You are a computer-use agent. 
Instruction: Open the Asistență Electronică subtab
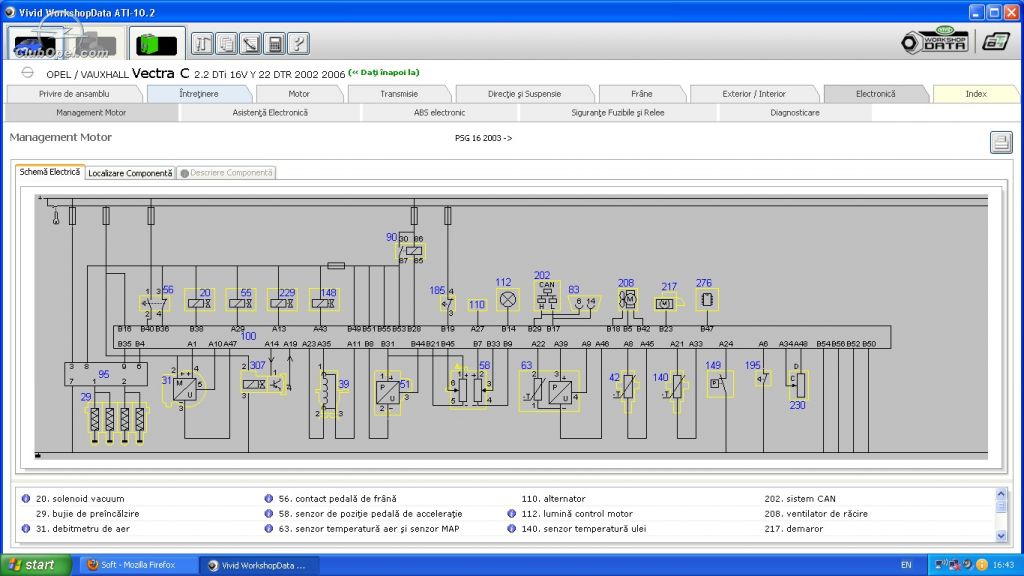270,113
